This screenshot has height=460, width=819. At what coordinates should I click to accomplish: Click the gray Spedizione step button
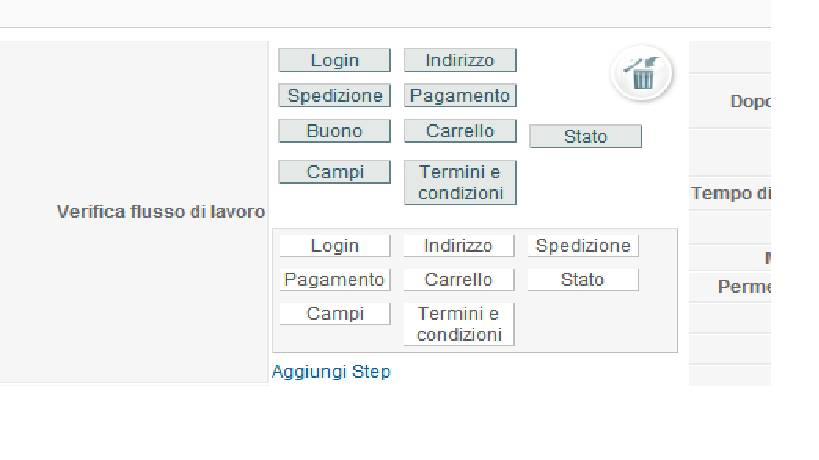pos(334,96)
